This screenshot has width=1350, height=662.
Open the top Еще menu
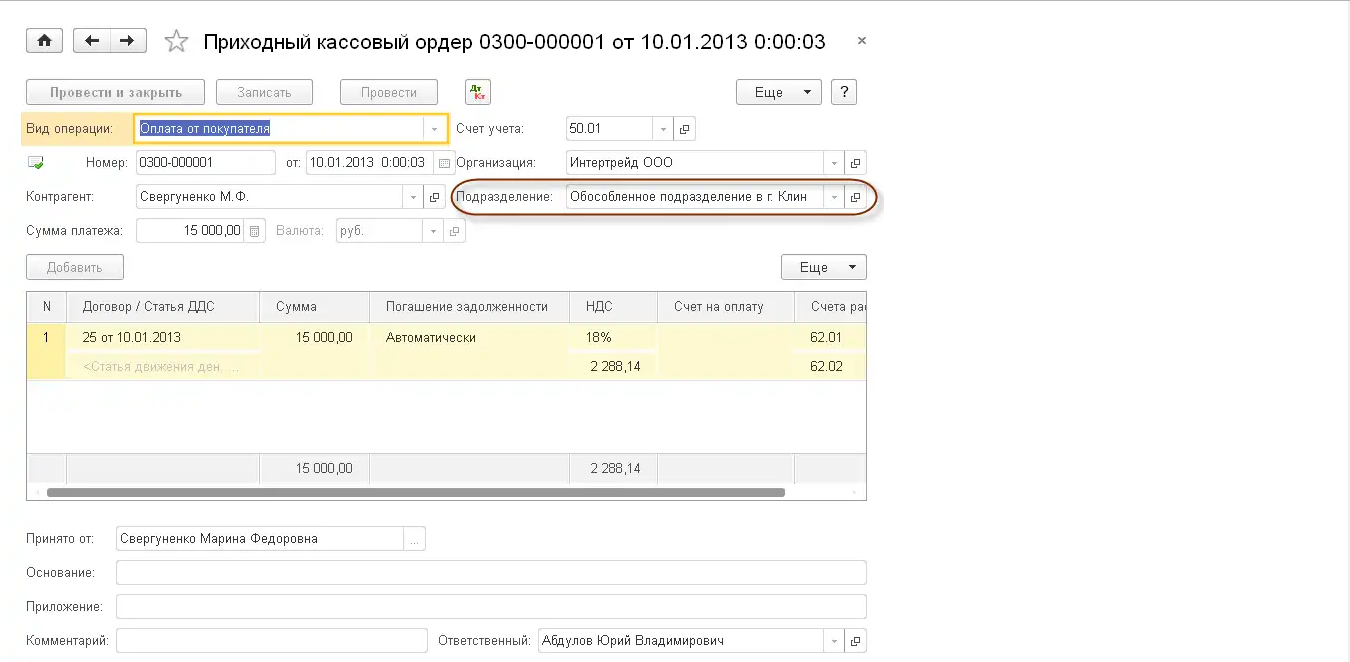(778, 92)
